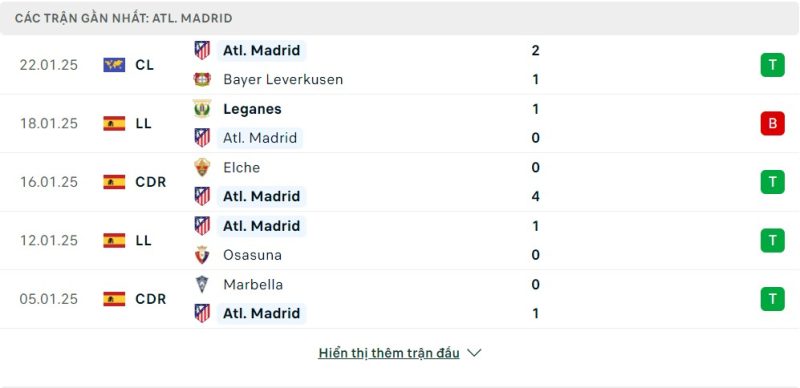
Task: Open the 12.01.25 match row date
Action: 49,240
